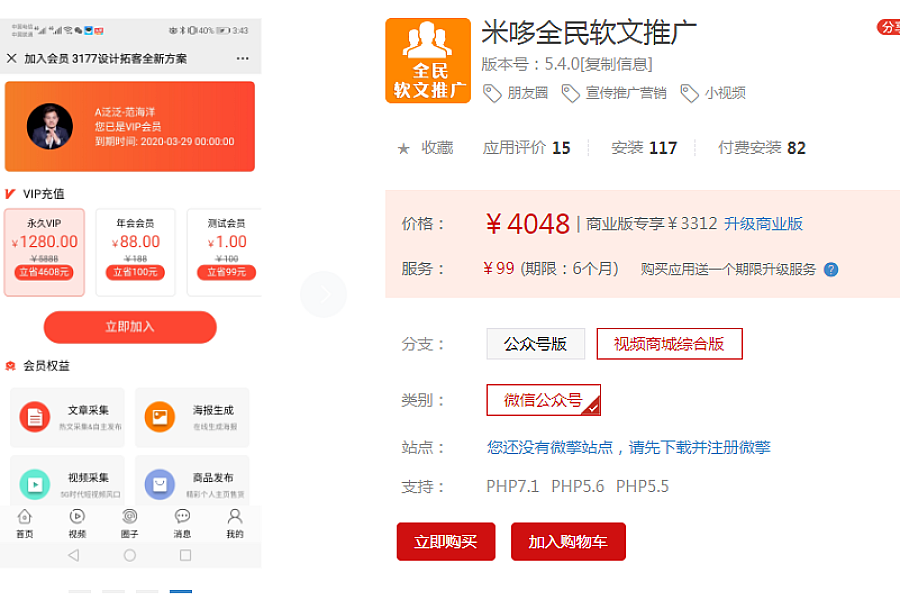
Task: Click the 宣传推广营销 tag
Action: pyautogui.click(x=614, y=93)
